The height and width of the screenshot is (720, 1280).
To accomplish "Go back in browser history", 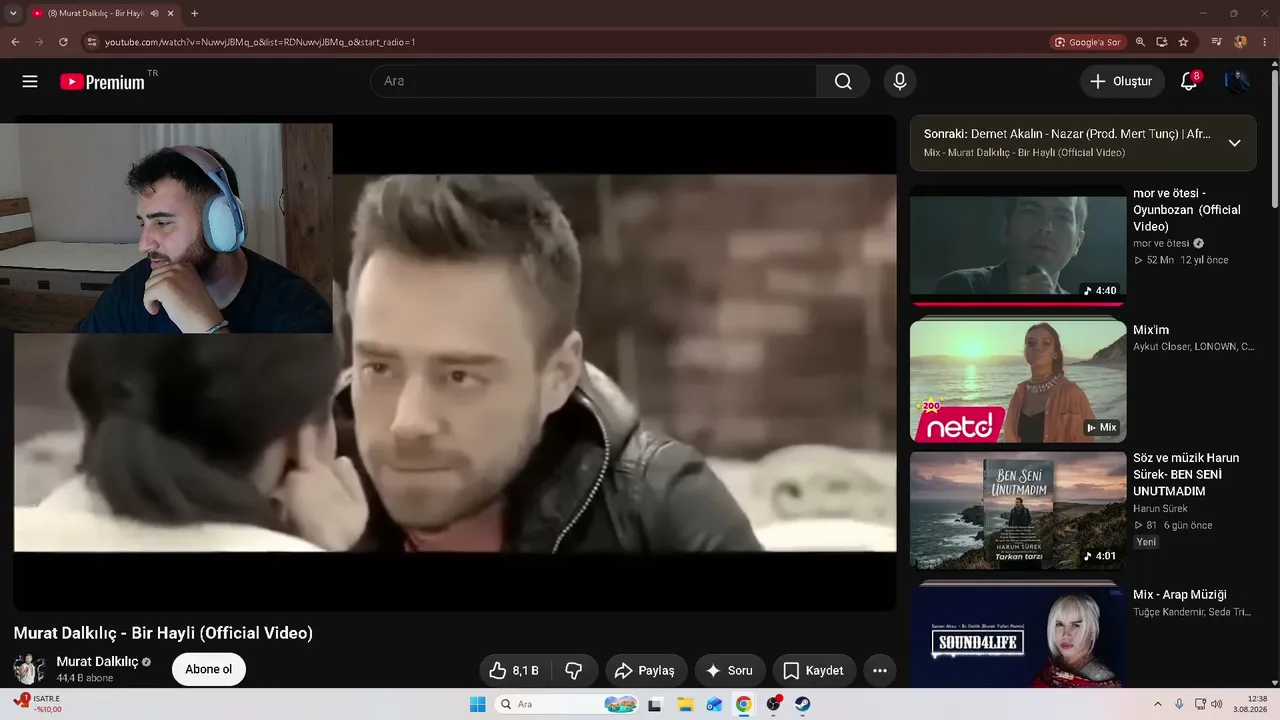I will [15, 42].
